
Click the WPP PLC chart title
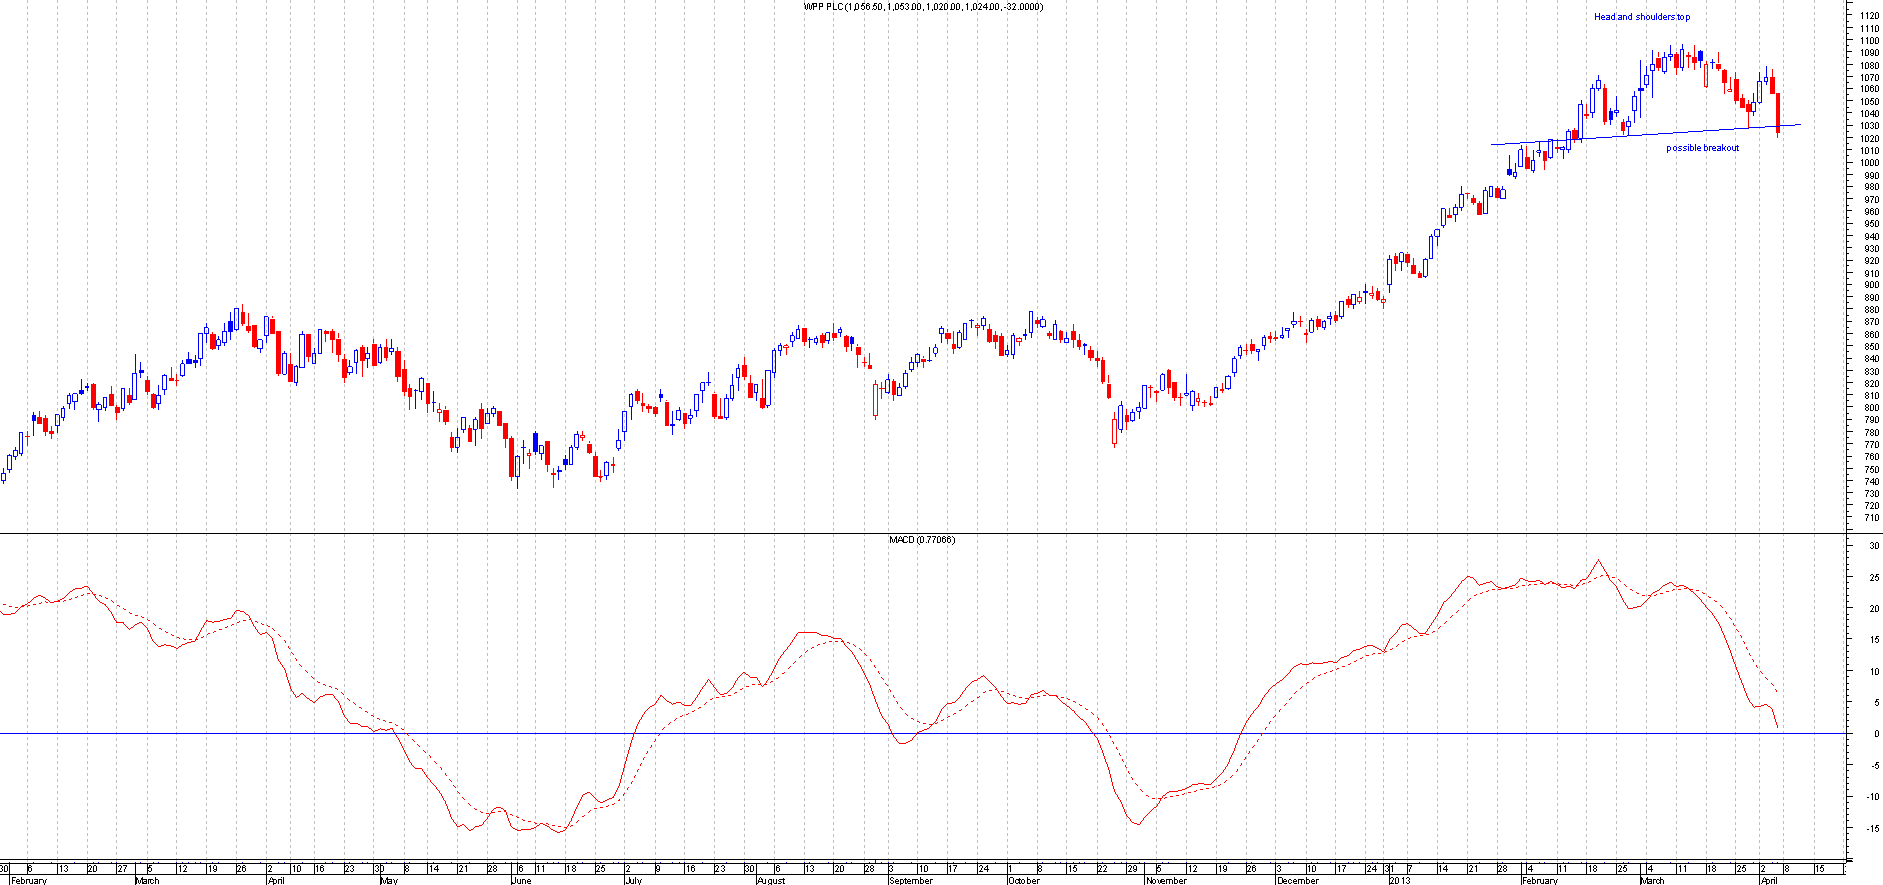923,7
